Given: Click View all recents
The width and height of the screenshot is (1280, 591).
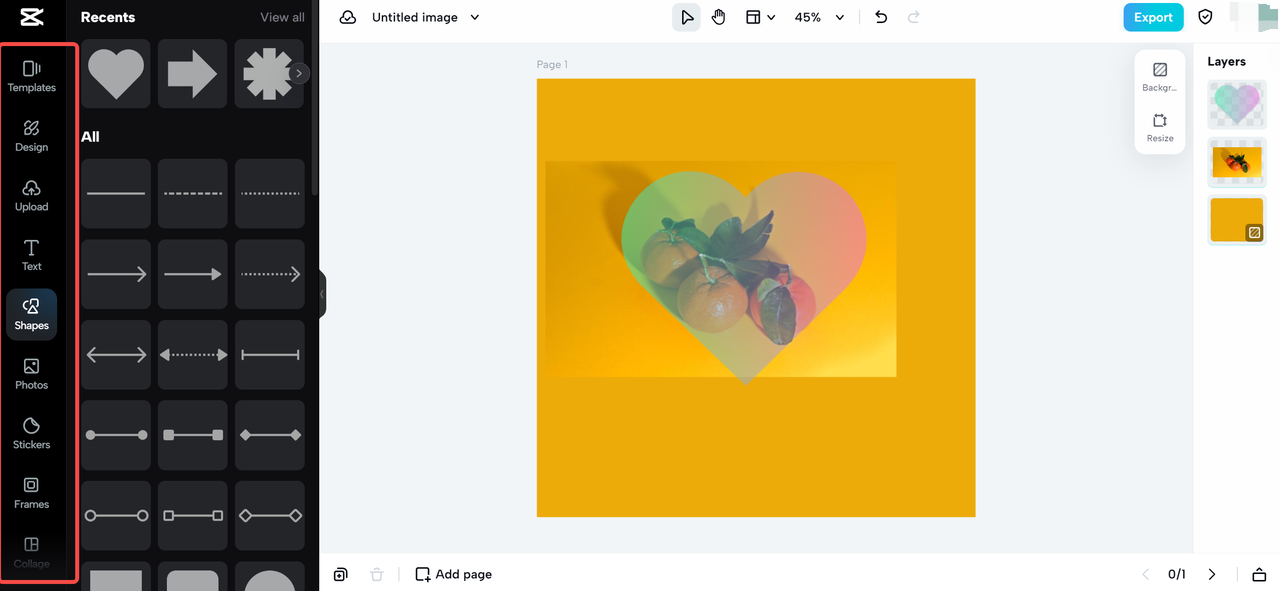Looking at the screenshot, I should pyautogui.click(x=282, y=17).
